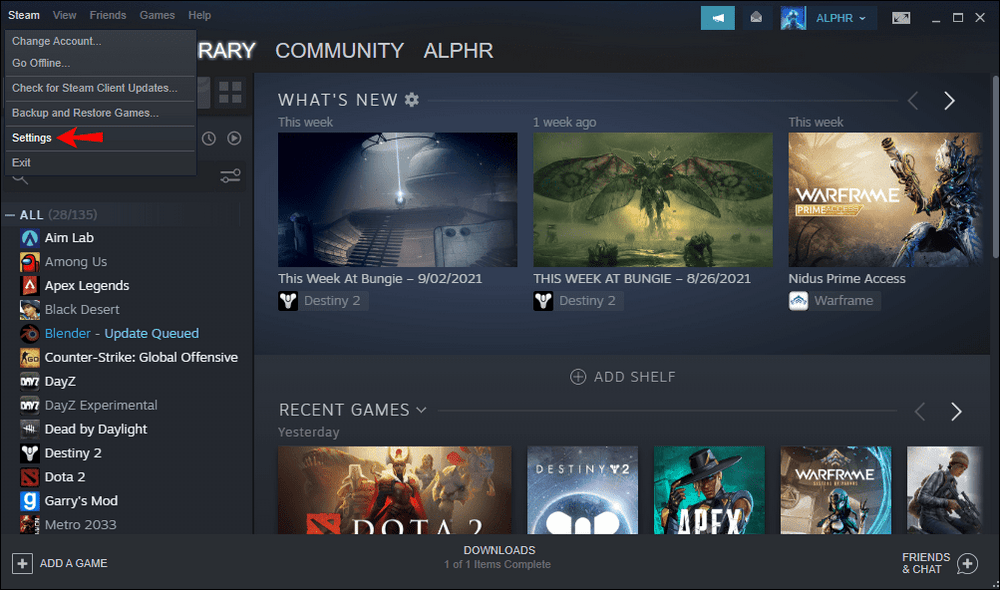Click the Add Shelf button

(x=623, y=377)
